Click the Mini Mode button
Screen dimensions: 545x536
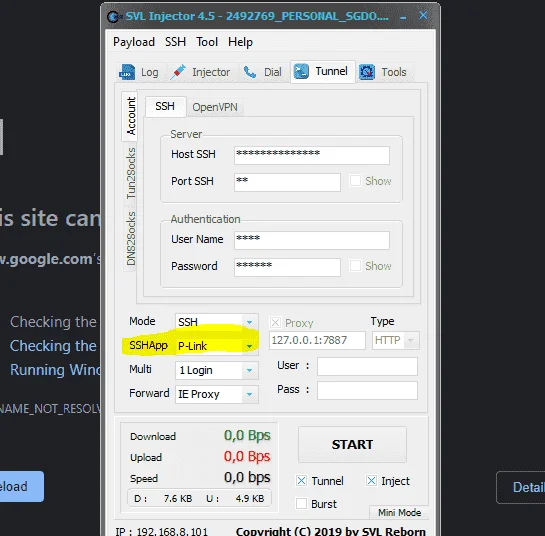pyautogui.click(x=399, y=512)
